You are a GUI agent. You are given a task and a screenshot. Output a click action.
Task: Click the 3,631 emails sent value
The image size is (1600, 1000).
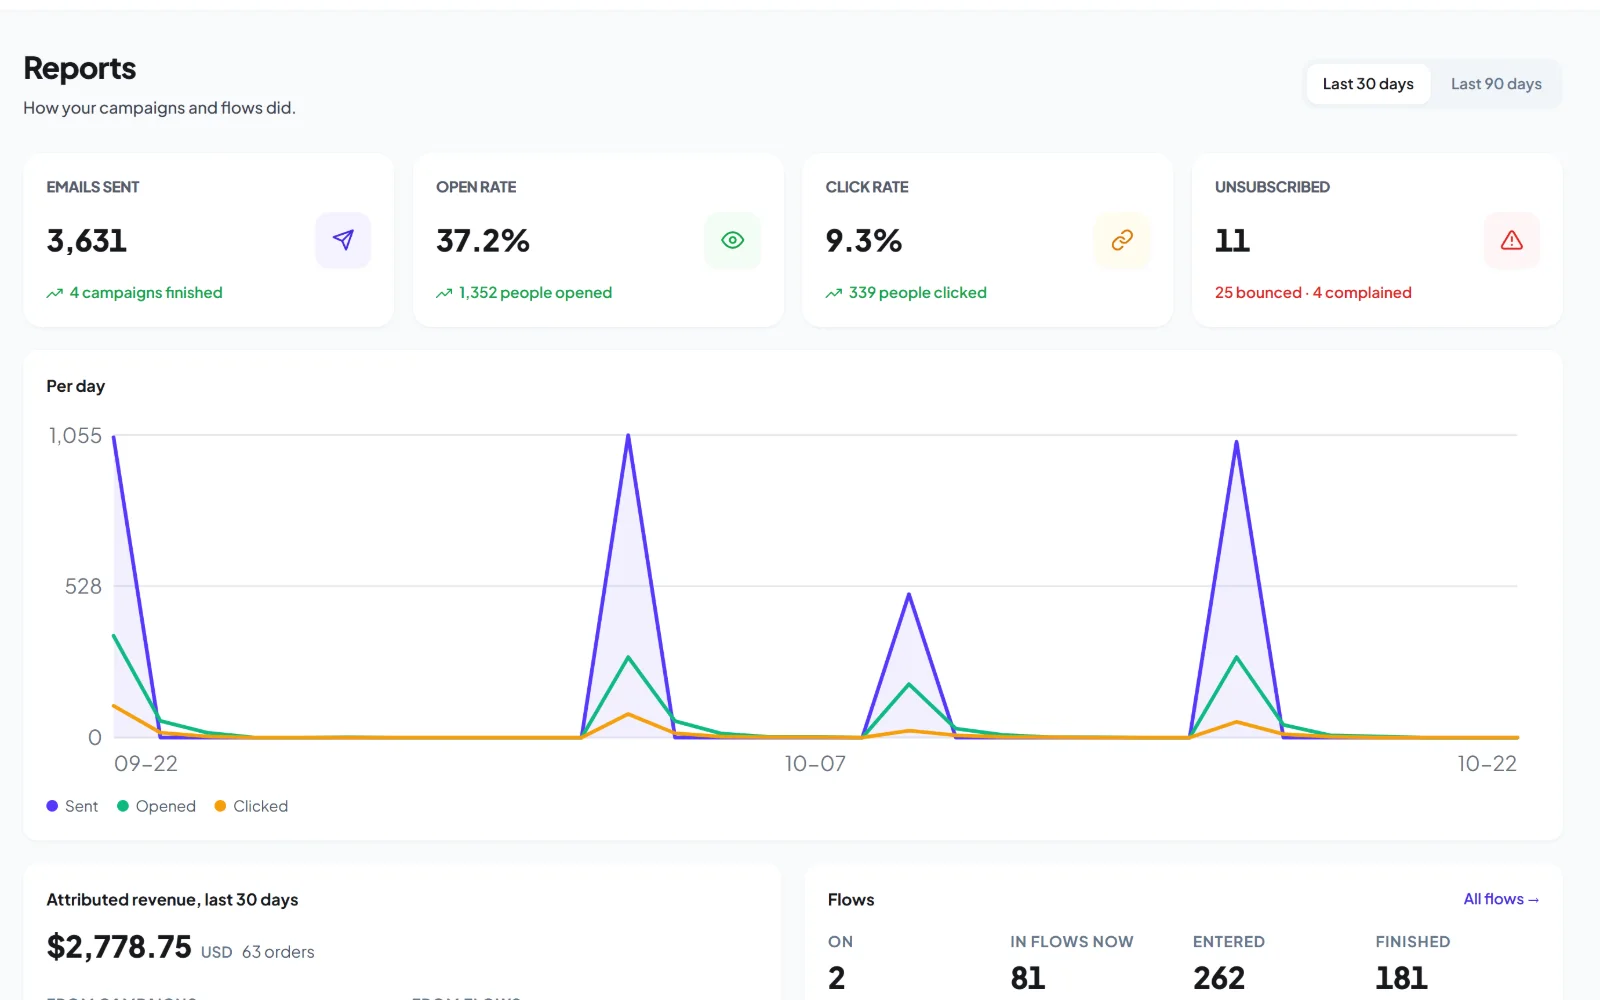click(87, 241)
